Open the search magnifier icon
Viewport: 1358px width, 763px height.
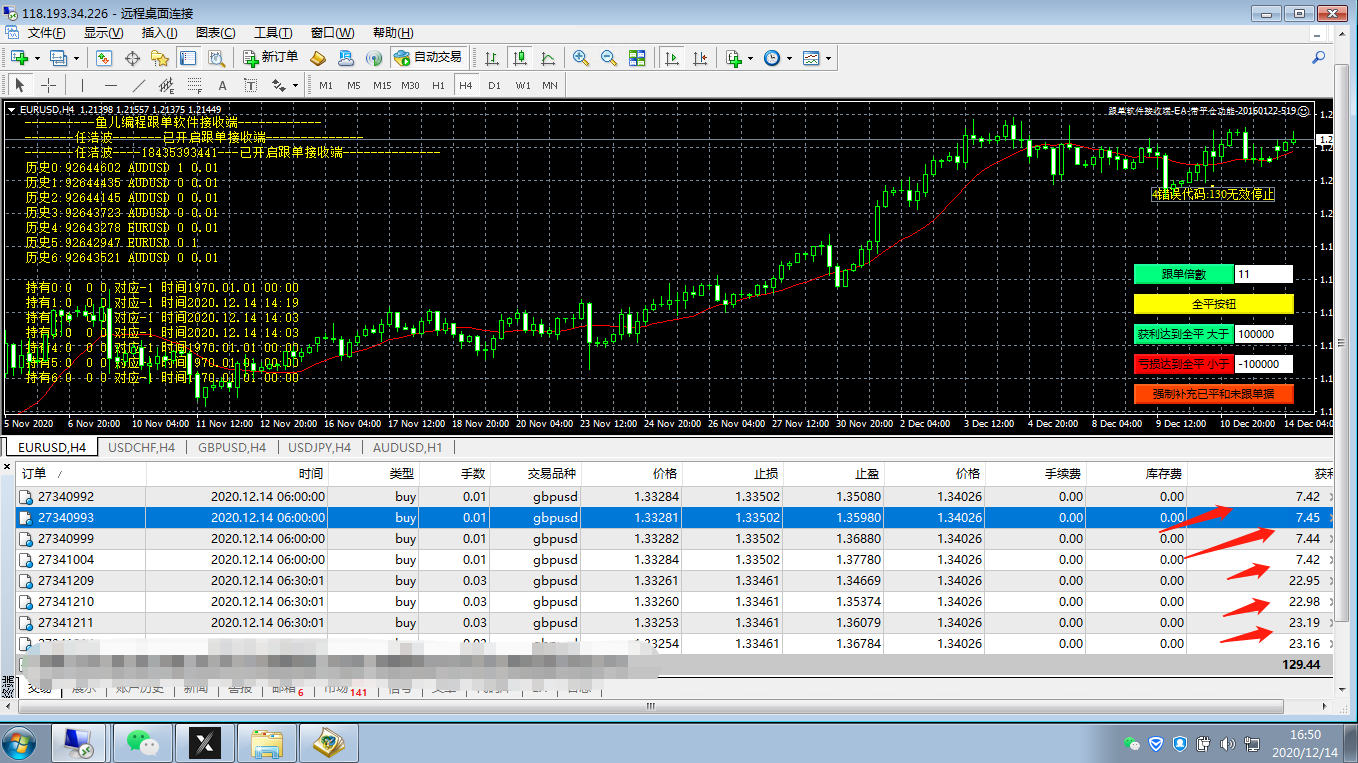click(1318, 58)
